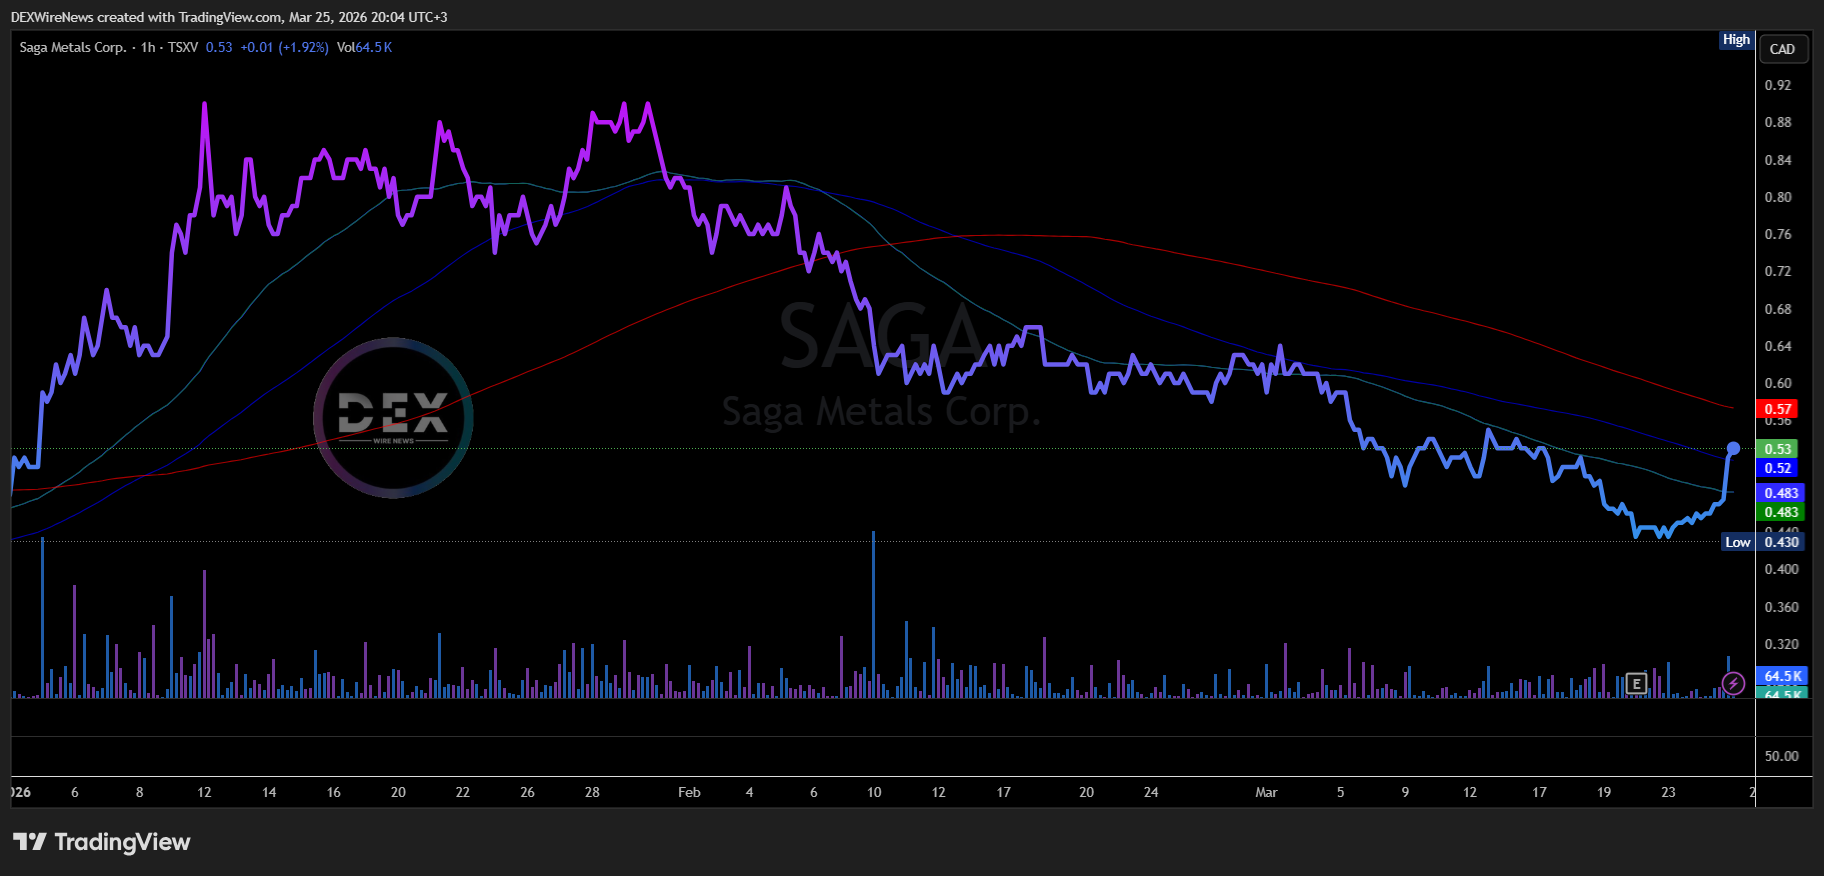Image resolution: width=1824 pixels, height=876 pixels.
Task: Open the 1h interval selector in legend
Action: [x=148, y=47]
